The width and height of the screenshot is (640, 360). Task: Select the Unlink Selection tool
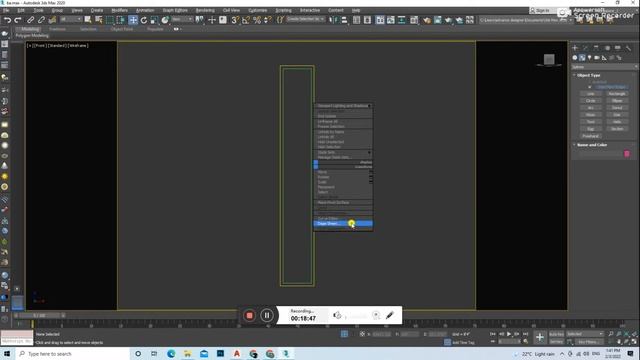pos(41,20)
